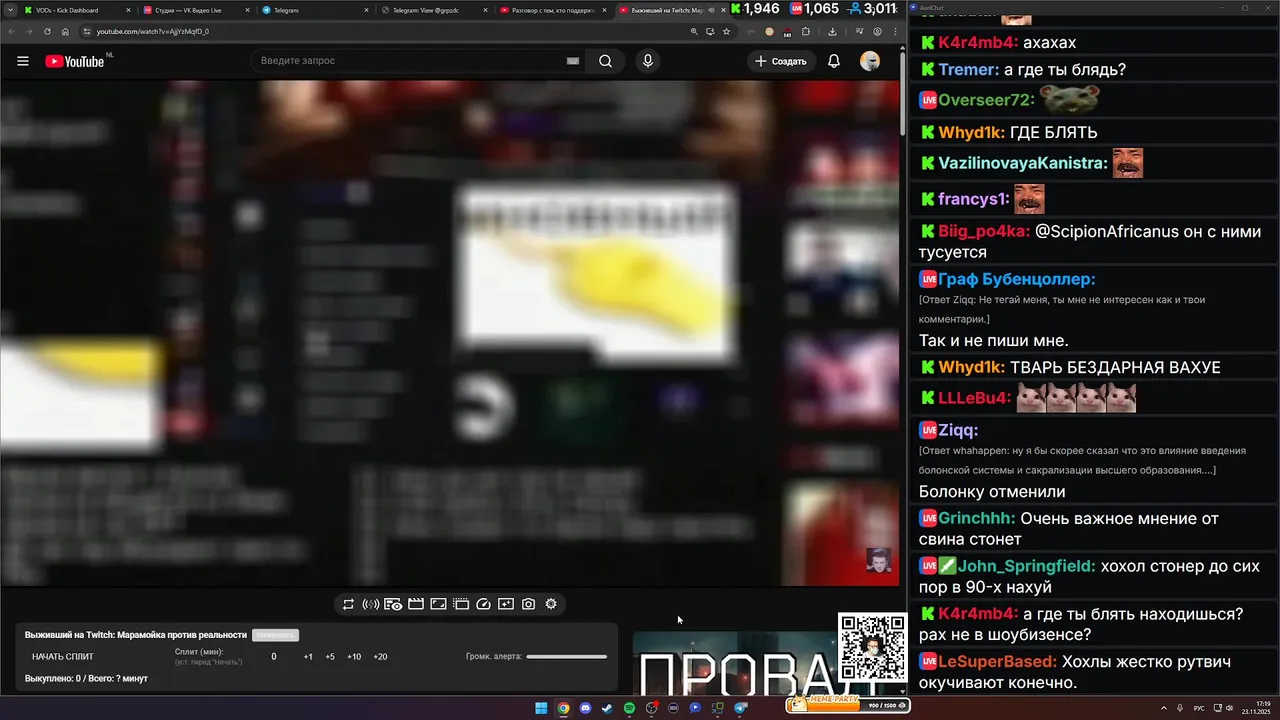Add +20 minutes to split
This screenshot has width=1280, height=720.
[380, 657]
